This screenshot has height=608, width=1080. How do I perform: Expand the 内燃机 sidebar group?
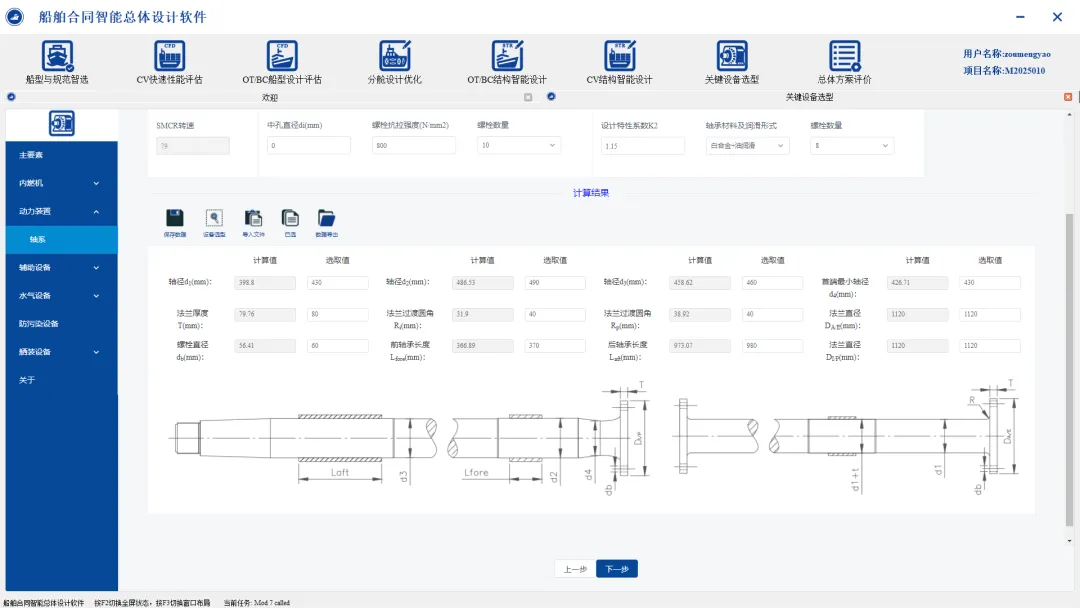pyautogui.click(x=61, y=183)
